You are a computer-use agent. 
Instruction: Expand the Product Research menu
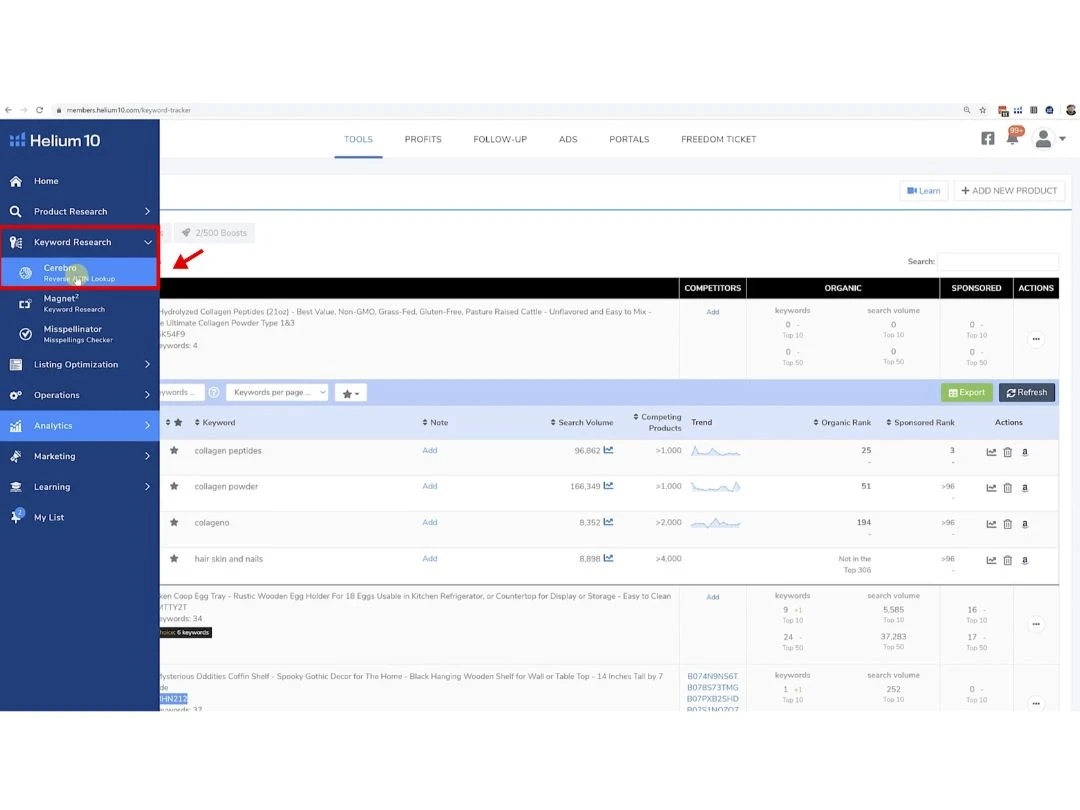147,212
